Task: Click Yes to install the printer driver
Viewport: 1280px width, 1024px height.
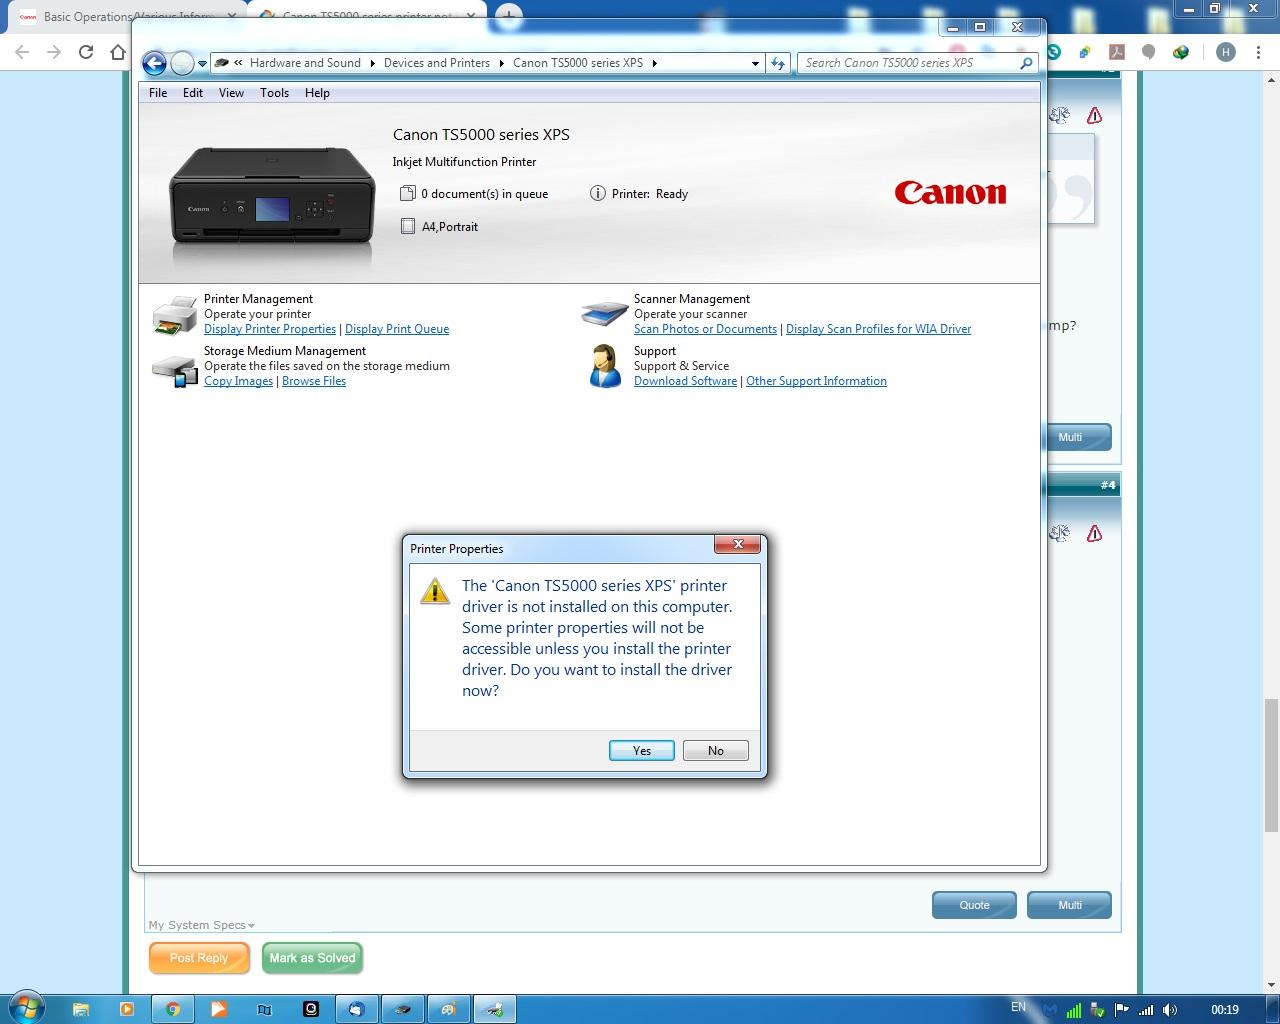Action: (641, 751)
